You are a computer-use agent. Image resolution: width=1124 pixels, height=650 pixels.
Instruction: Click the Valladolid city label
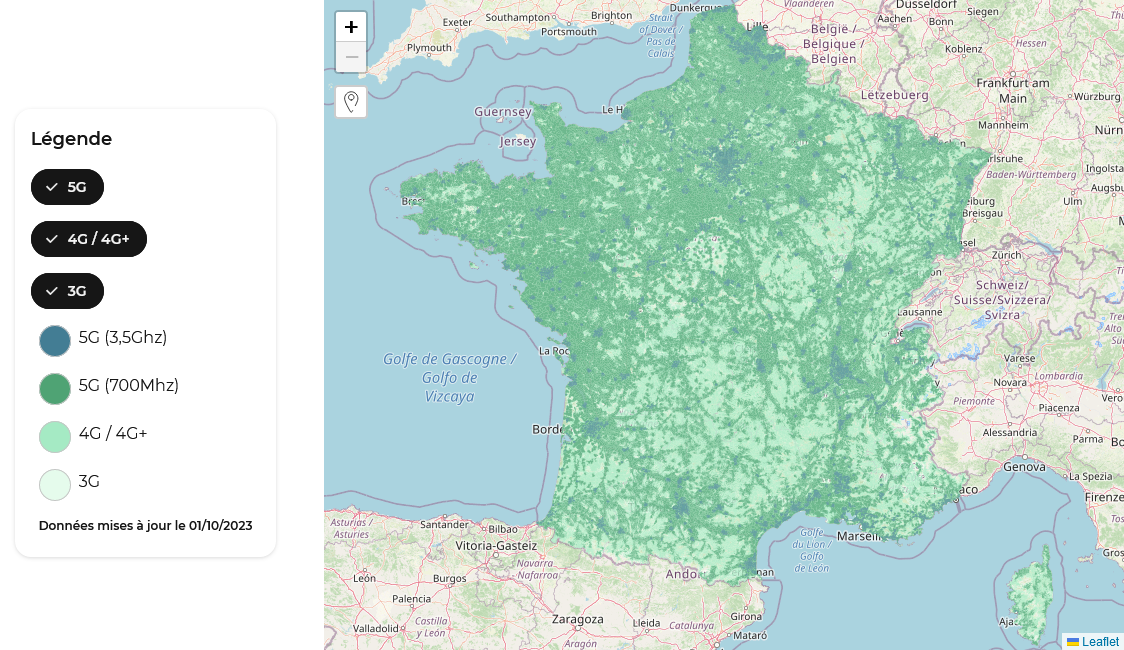(376, 629)
